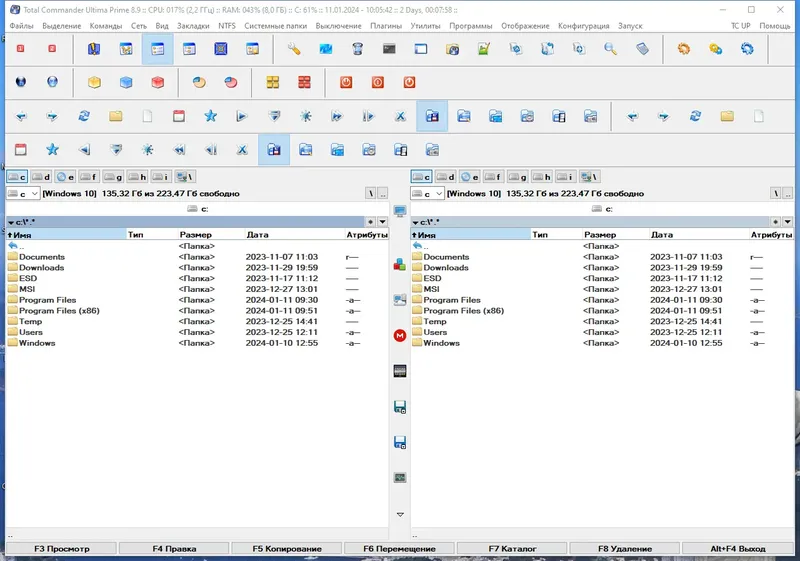The width and height of the screenshot is (800, 561).
Task: Select Program Files (x86) in left panel
Action: point(59,311)
